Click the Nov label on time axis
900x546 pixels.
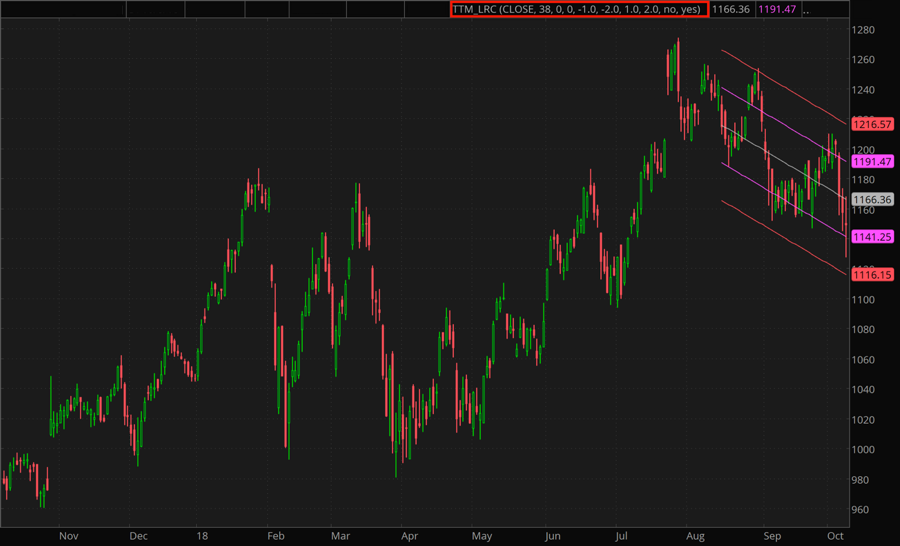[x=68, y=535]
